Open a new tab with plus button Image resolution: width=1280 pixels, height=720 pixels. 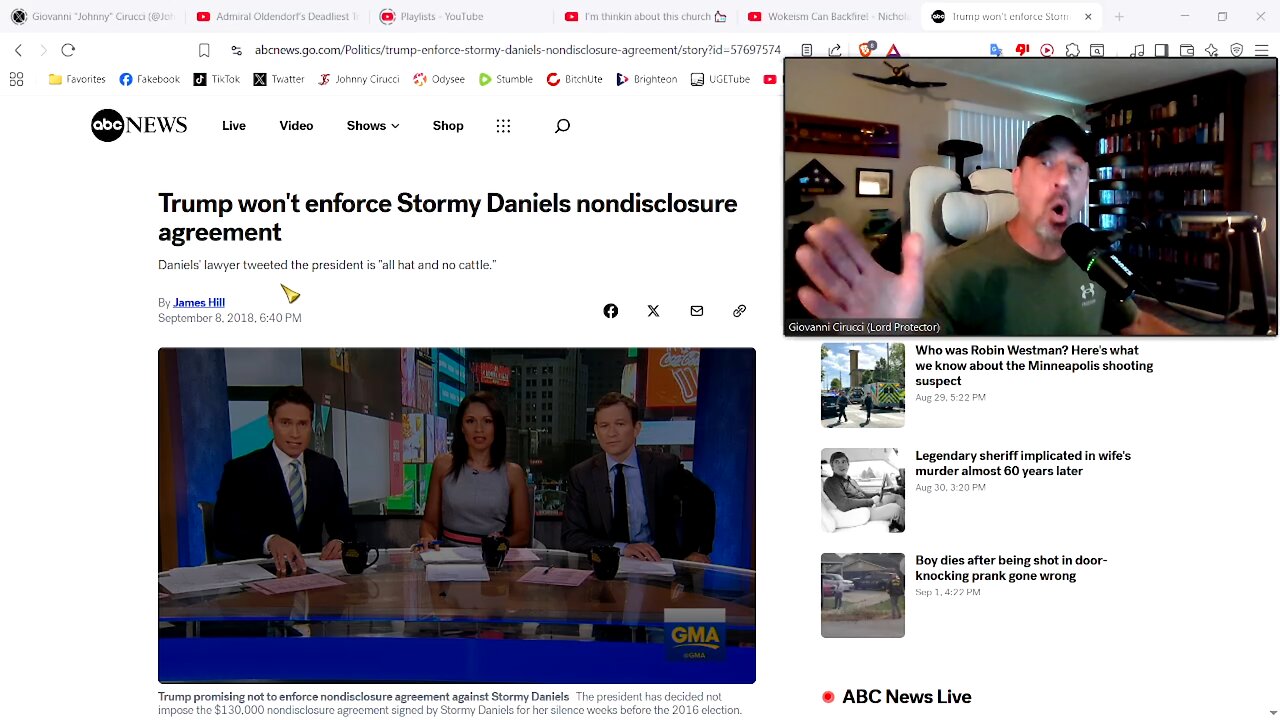[x=1119, y=16]
